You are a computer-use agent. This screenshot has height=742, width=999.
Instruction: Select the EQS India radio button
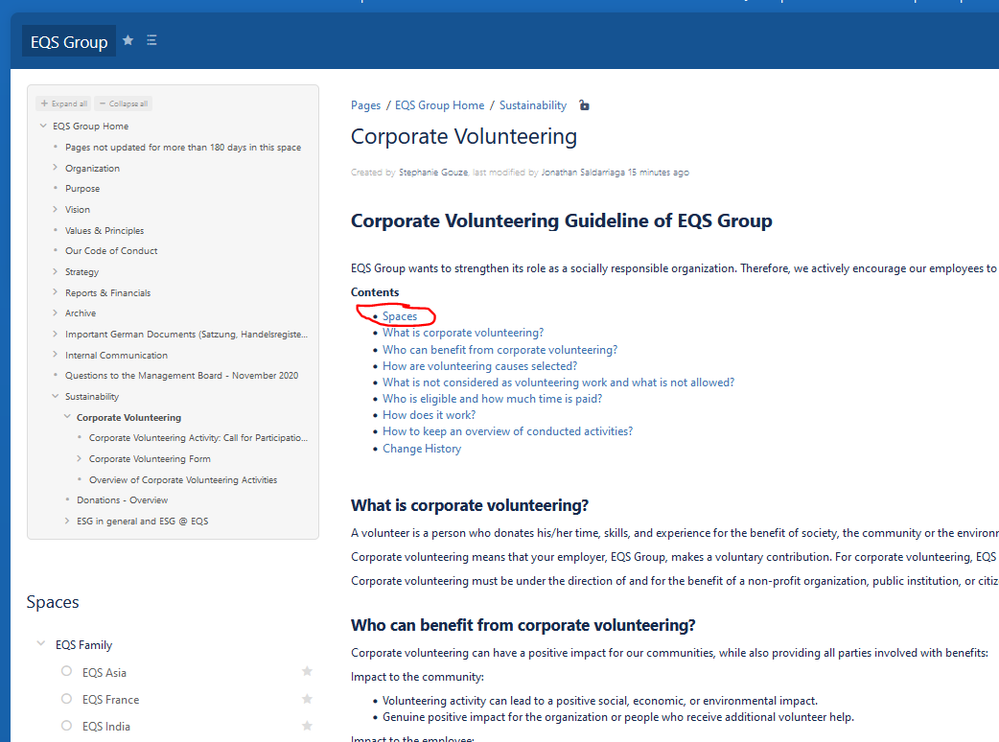[66, 725]
